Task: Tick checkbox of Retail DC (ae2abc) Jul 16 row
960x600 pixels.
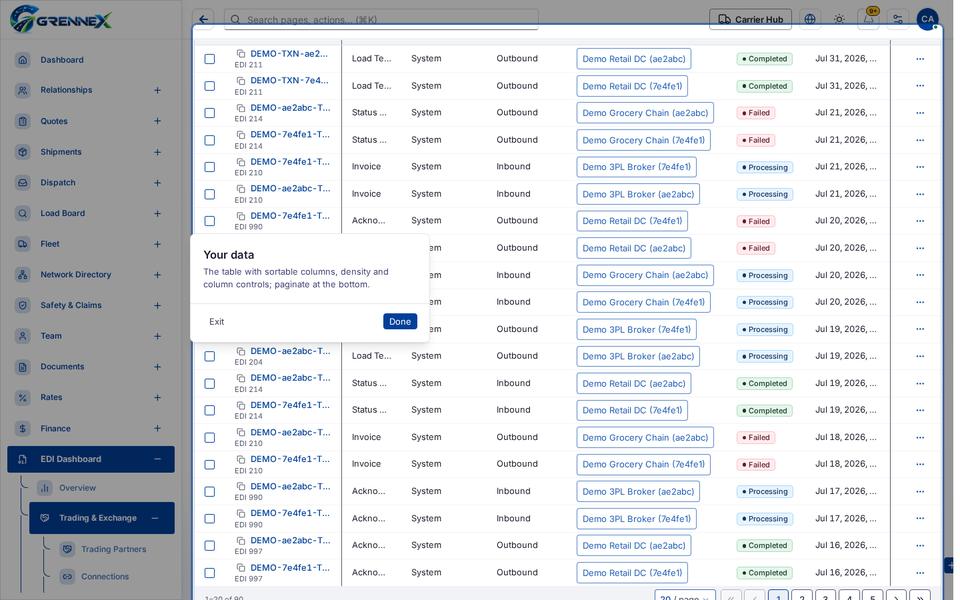Action: [209, 546]
